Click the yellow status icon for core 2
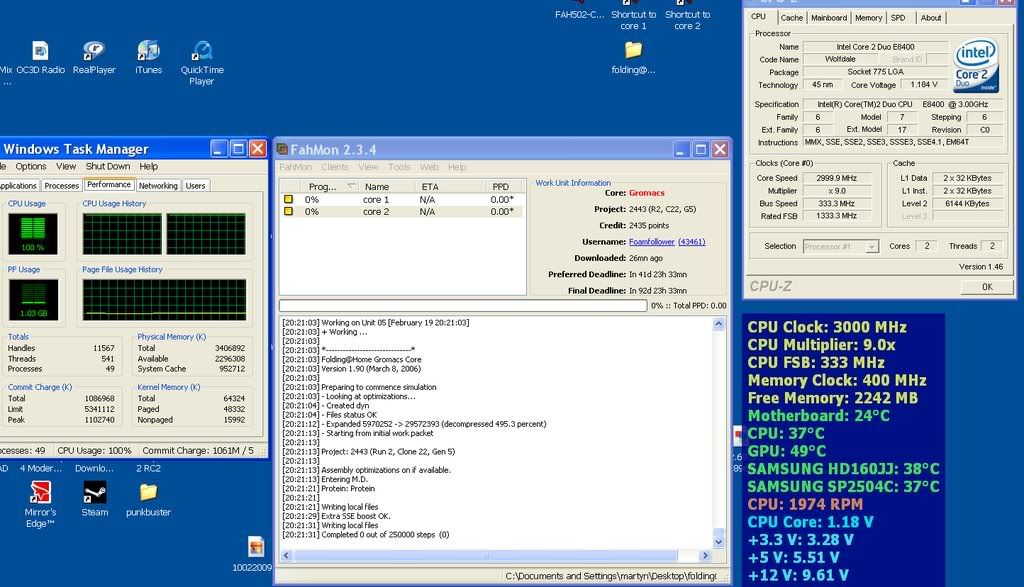 (x=288, y=212)
